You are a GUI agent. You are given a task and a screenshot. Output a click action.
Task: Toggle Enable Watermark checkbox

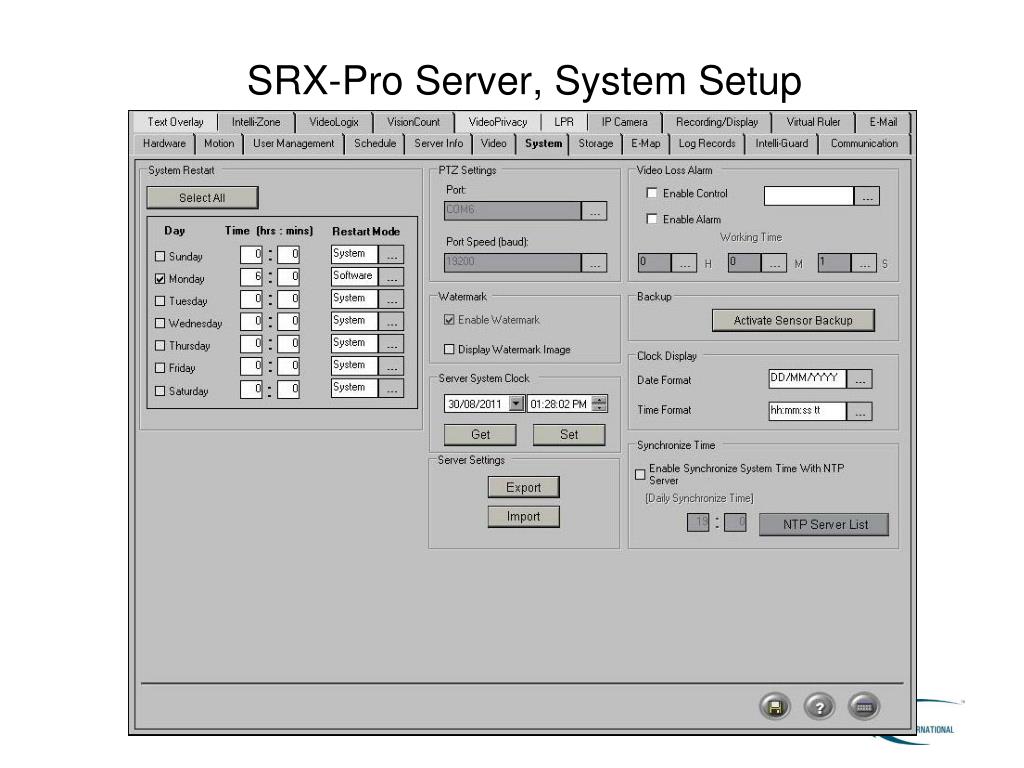pos(449,320)
